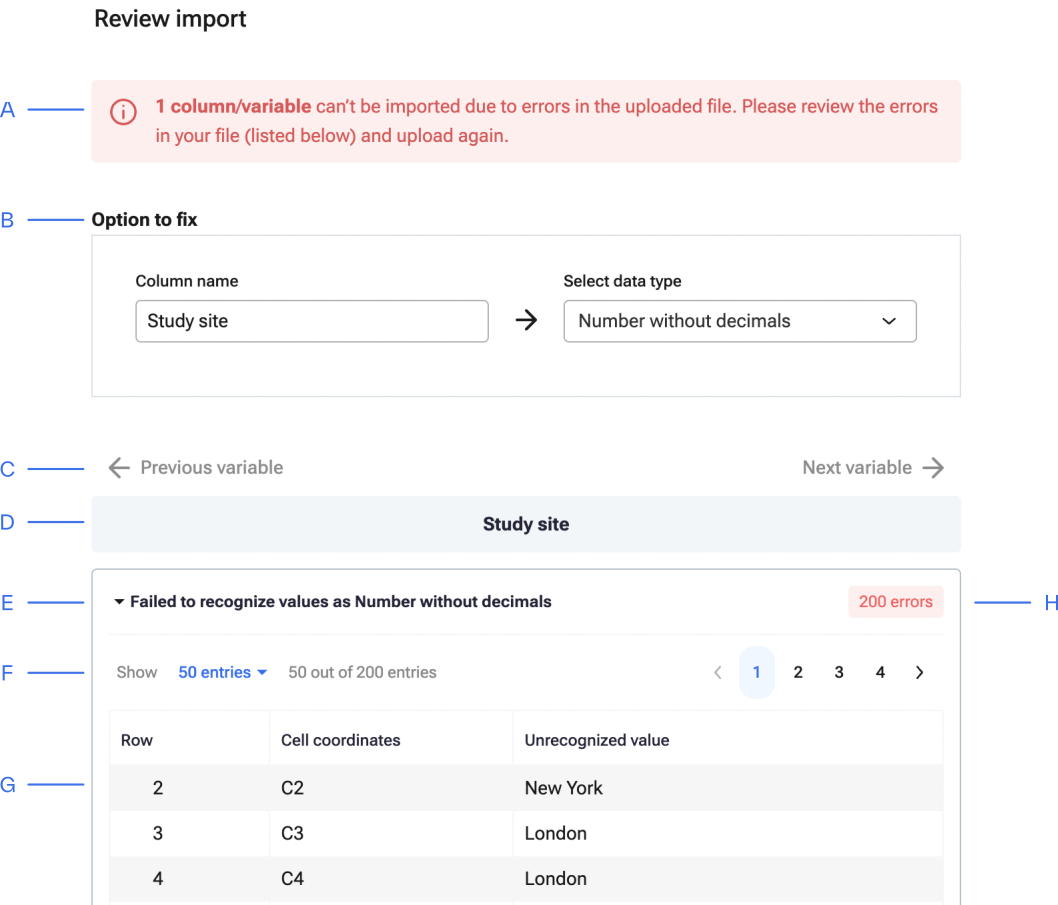Go to the previous page of entries
This screenshot has width=1058, height=905.
coord(717,673)
